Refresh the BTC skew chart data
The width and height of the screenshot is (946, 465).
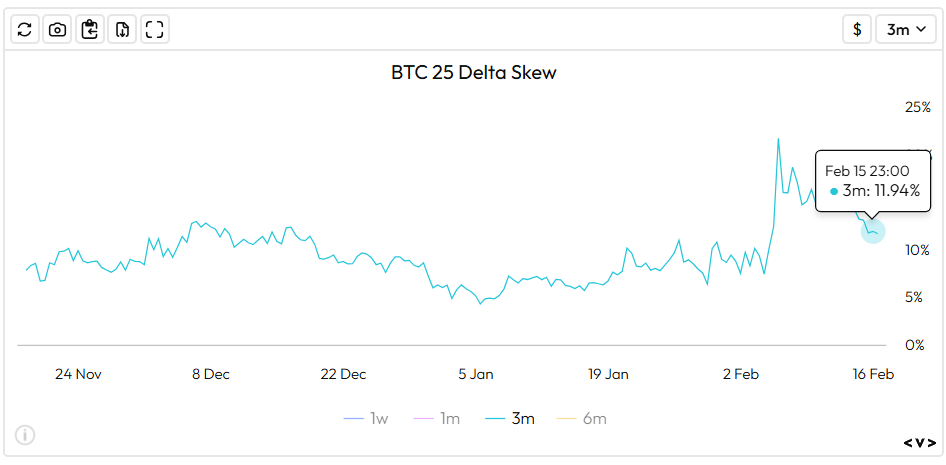[x=25, y=29]
